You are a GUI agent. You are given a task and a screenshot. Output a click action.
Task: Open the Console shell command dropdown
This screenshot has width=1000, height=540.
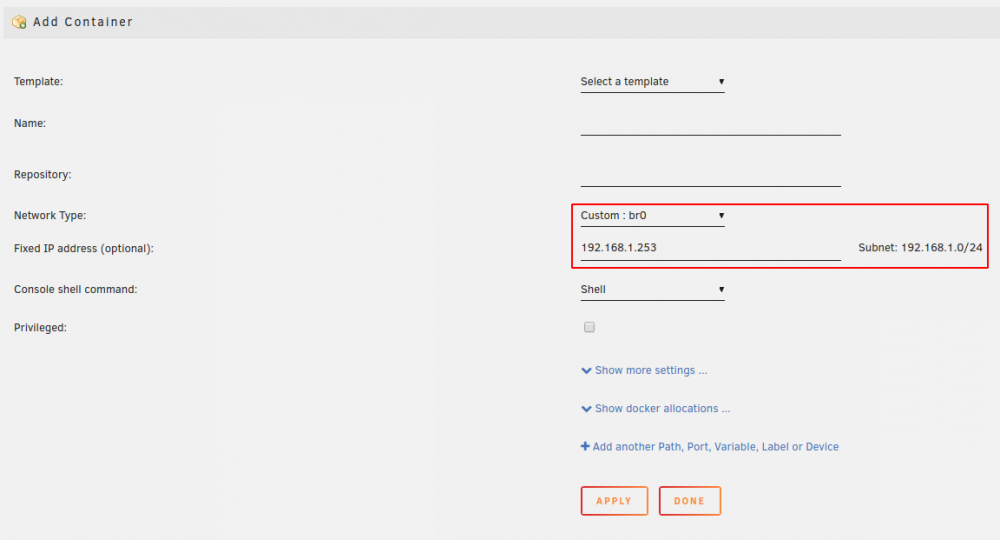[x=652, y=289]
